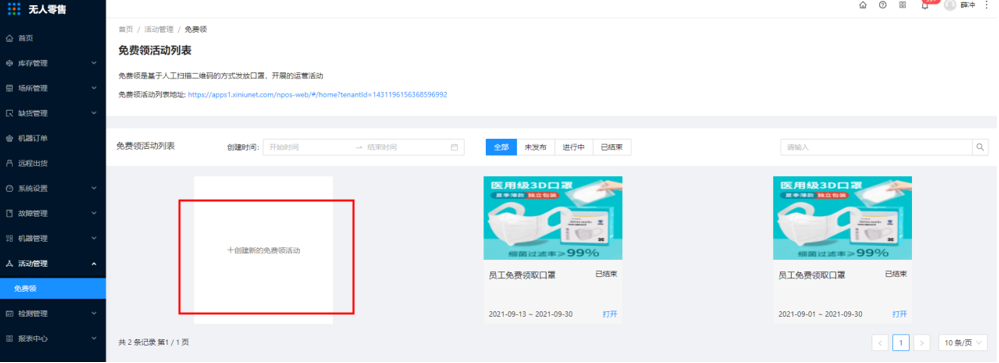The width and height of the screenshot is (999, 363).
Task: Open help via the question mark icon
Action: (882, 4)
